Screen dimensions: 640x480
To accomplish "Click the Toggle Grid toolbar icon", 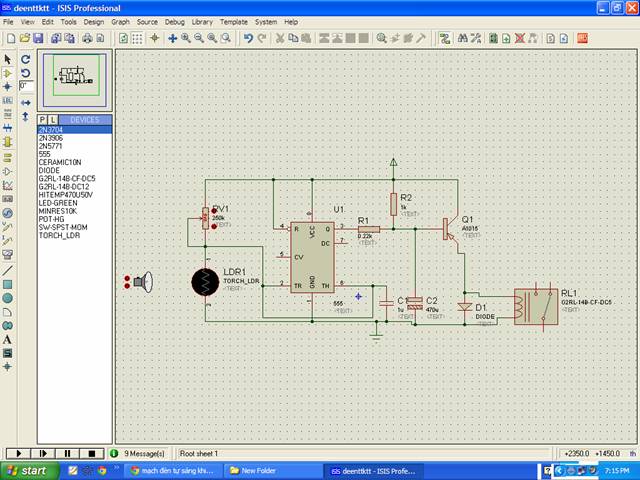I will pyautogui.click(x=138, y=38).
